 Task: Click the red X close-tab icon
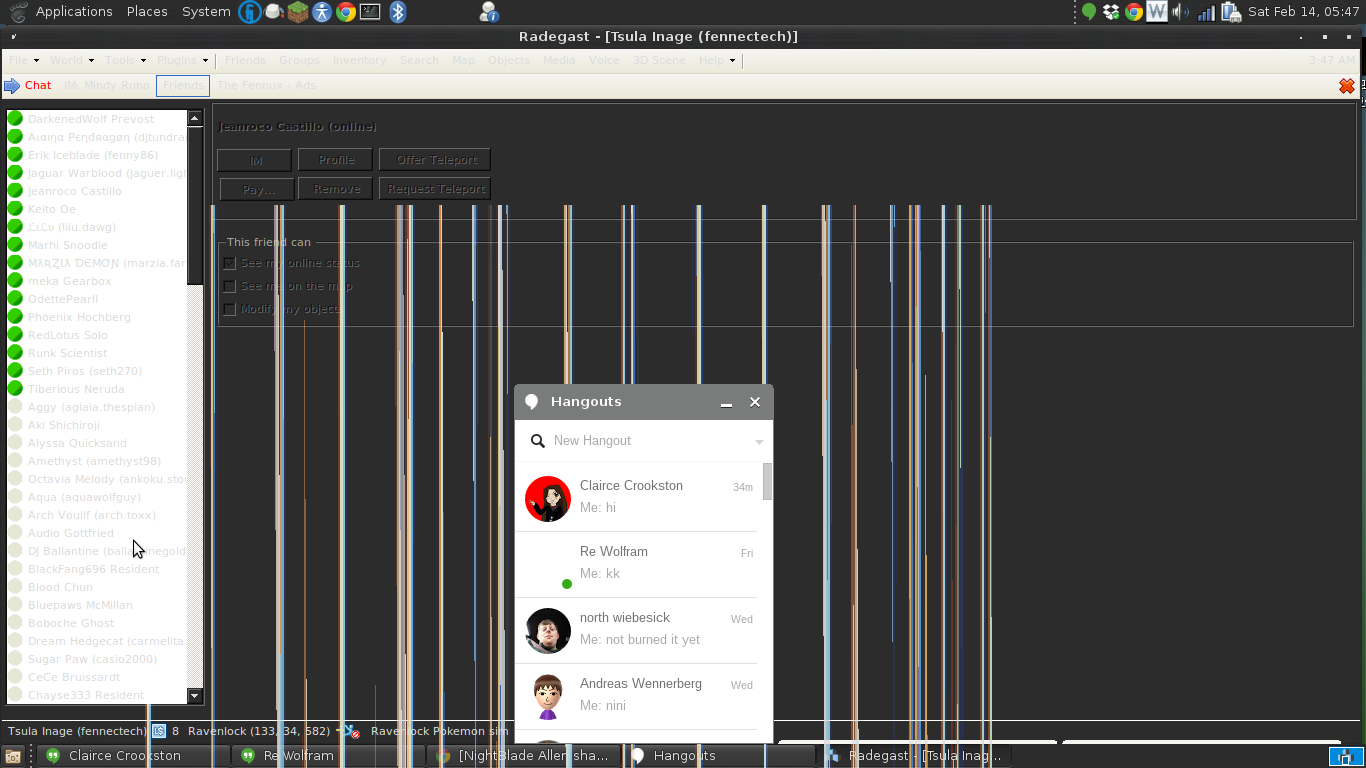(x=1347, y=86)
